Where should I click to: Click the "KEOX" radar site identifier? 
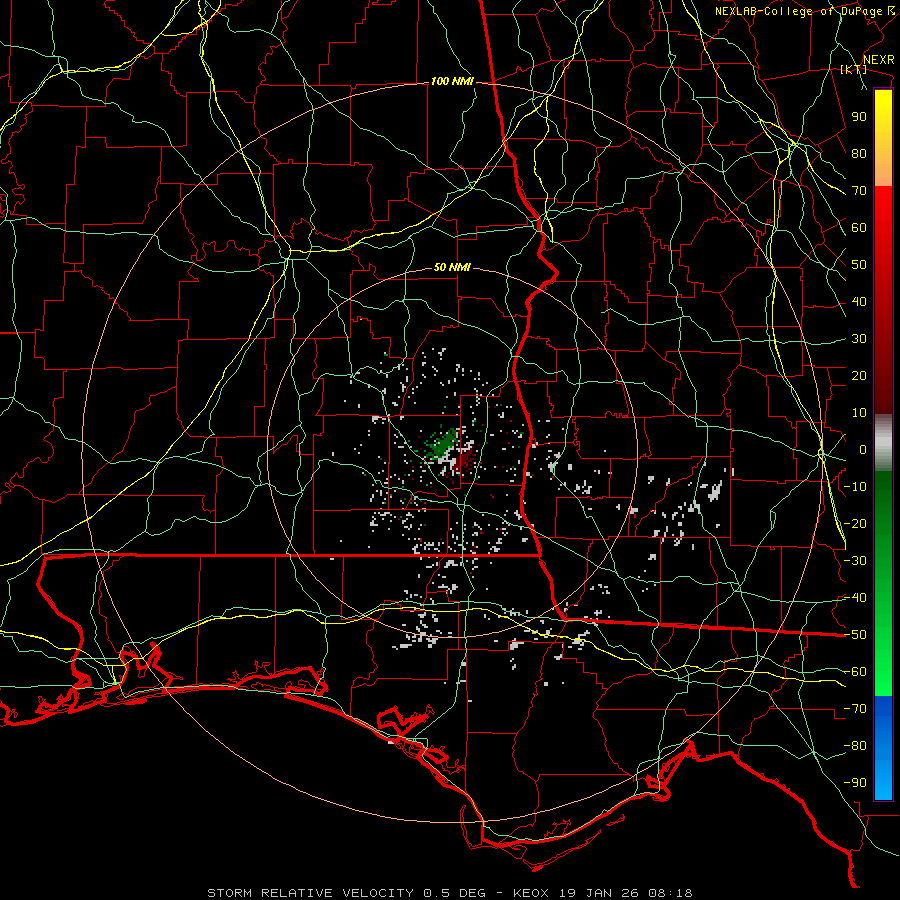[531, 893]
